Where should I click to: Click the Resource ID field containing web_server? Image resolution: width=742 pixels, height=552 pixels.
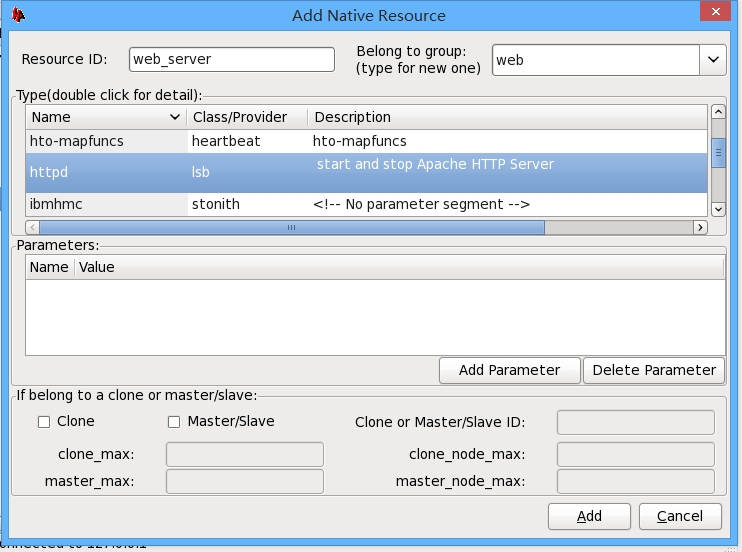[232, 59]
